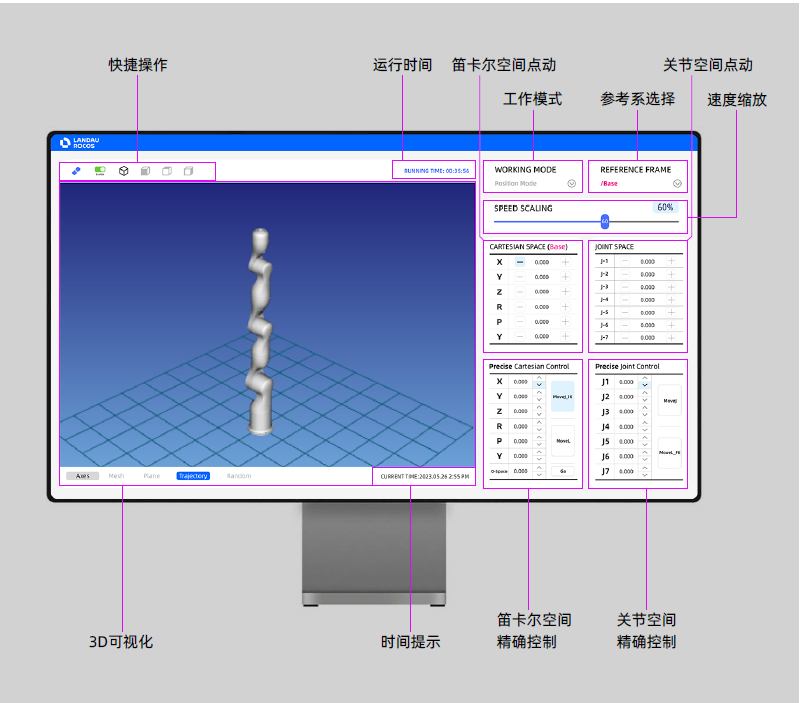
Task: Click the Speed Scaling slider handle
Action: pos(605,221)
